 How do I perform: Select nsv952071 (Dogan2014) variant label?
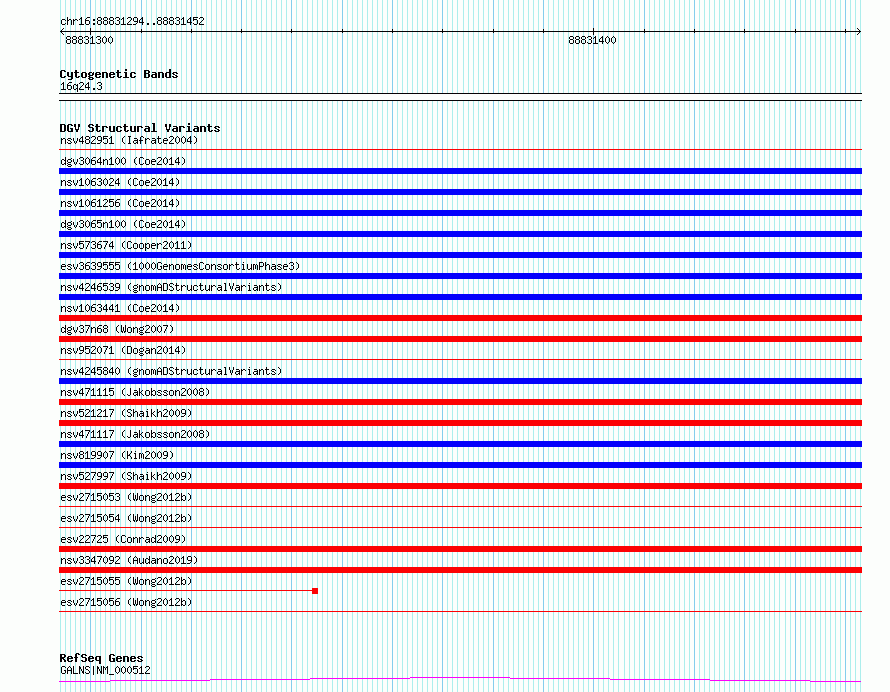(x=123, y=350)
